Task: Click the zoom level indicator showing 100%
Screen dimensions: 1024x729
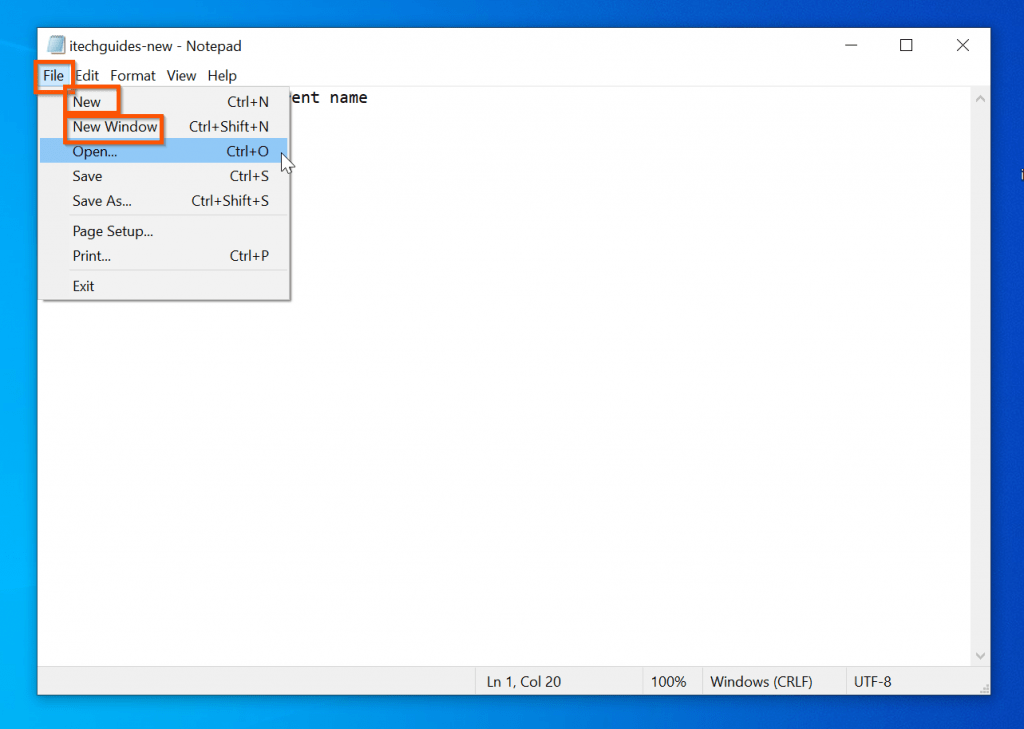Action: coord(671,681)
